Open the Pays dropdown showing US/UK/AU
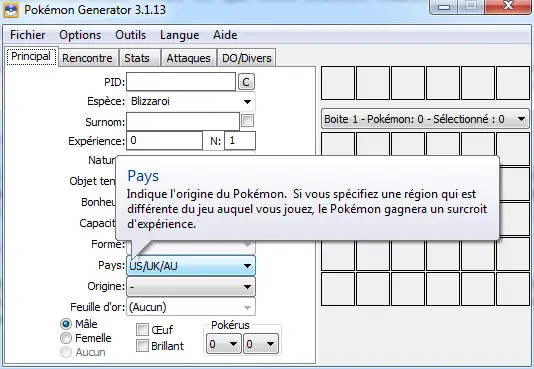This screenshot has height=369, width=534. coord(191,266)
